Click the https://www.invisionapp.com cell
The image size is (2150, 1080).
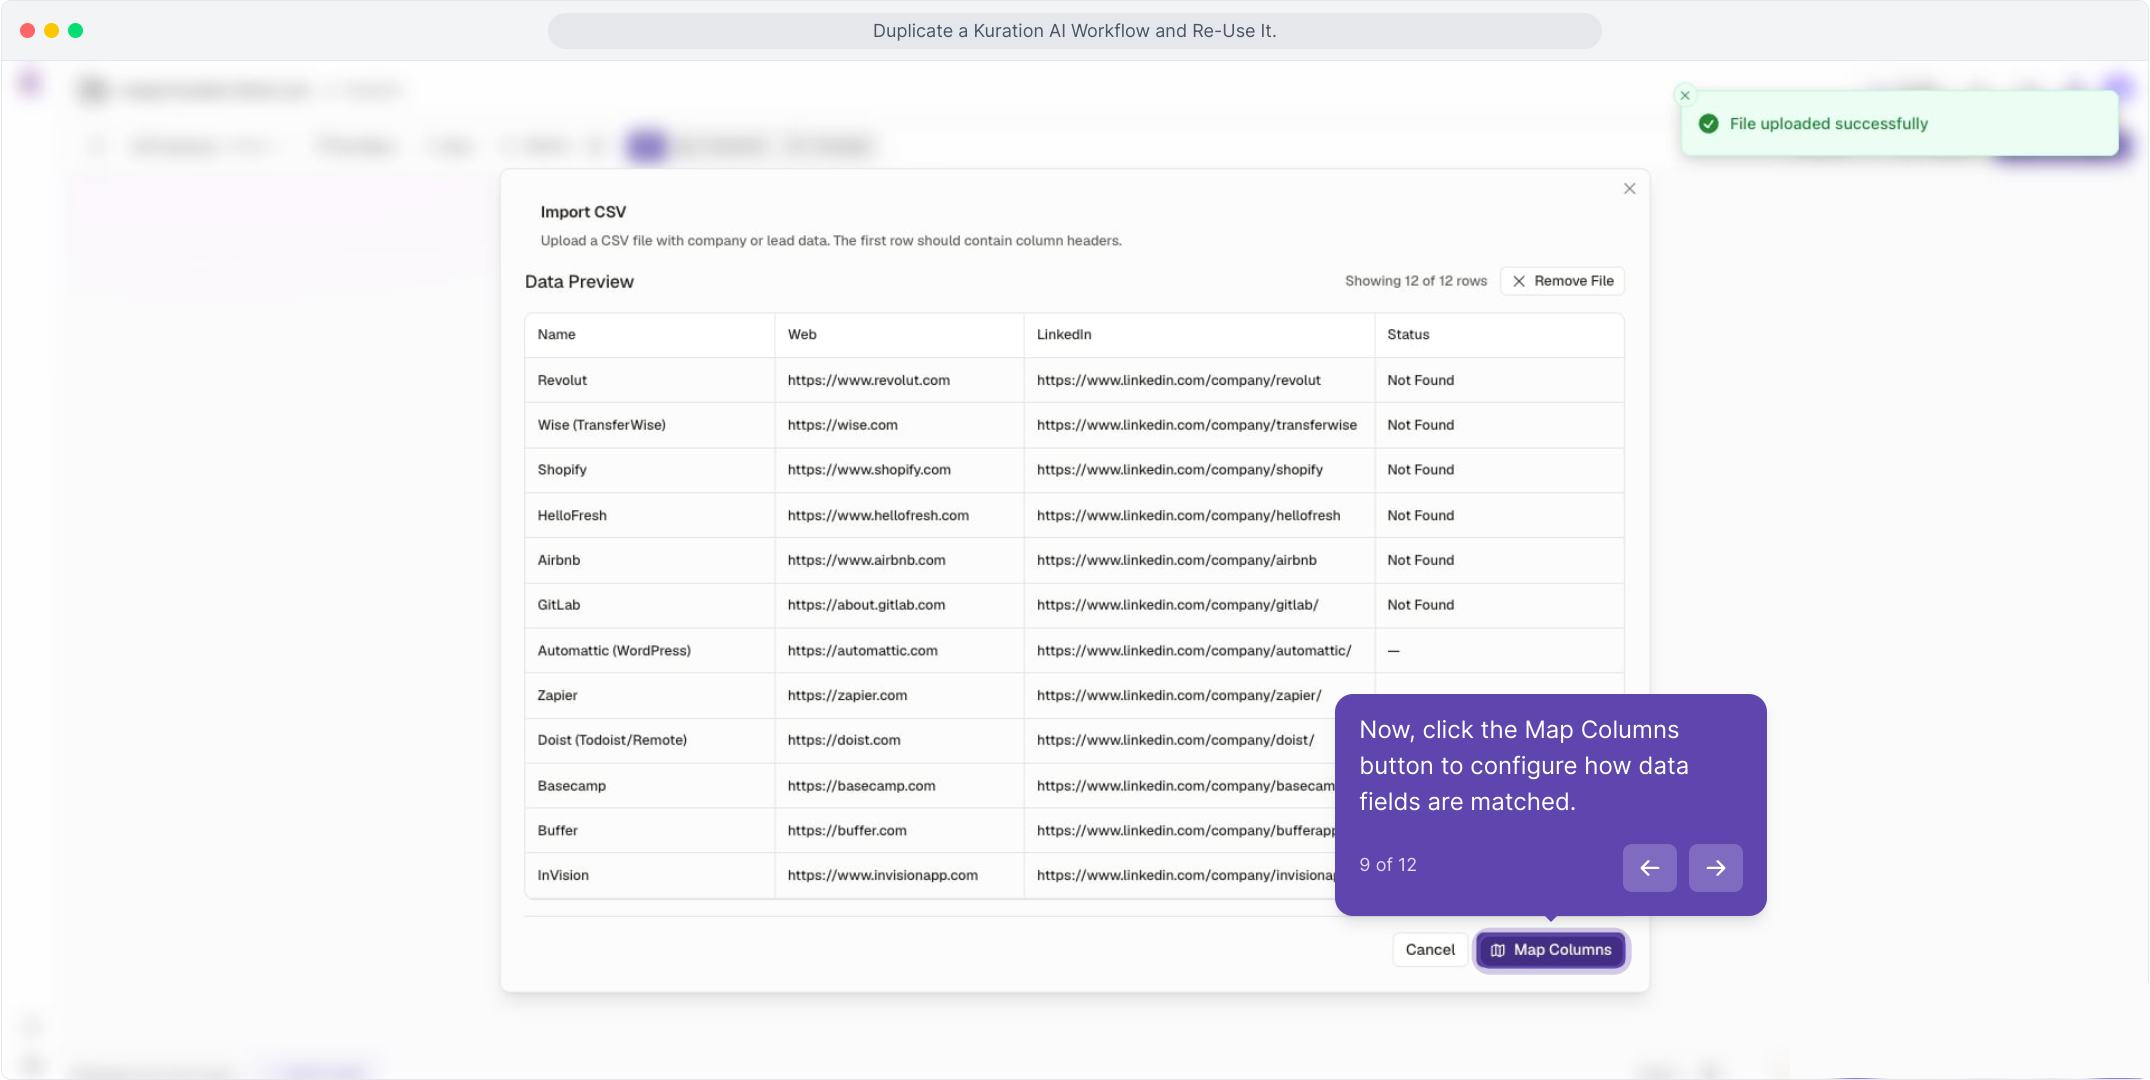pyautogui.click(x=899, y=875)
